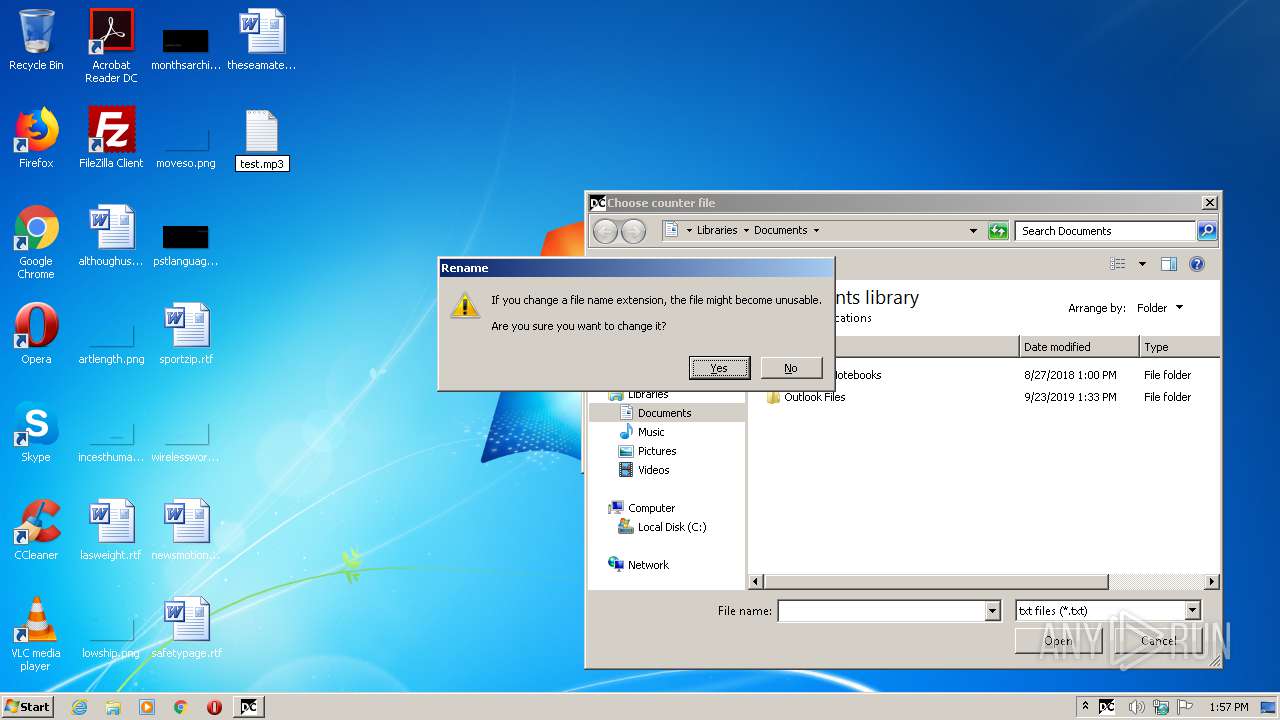
Task: Open Action Center flag tray icon
Action: tap(1185, 707)
